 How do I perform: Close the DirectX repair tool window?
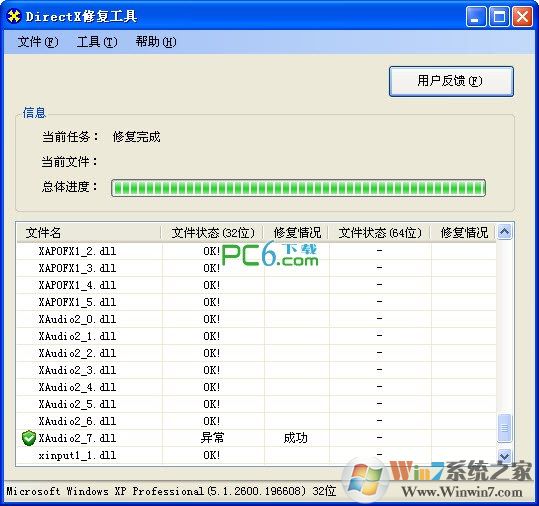coord(522,16)
